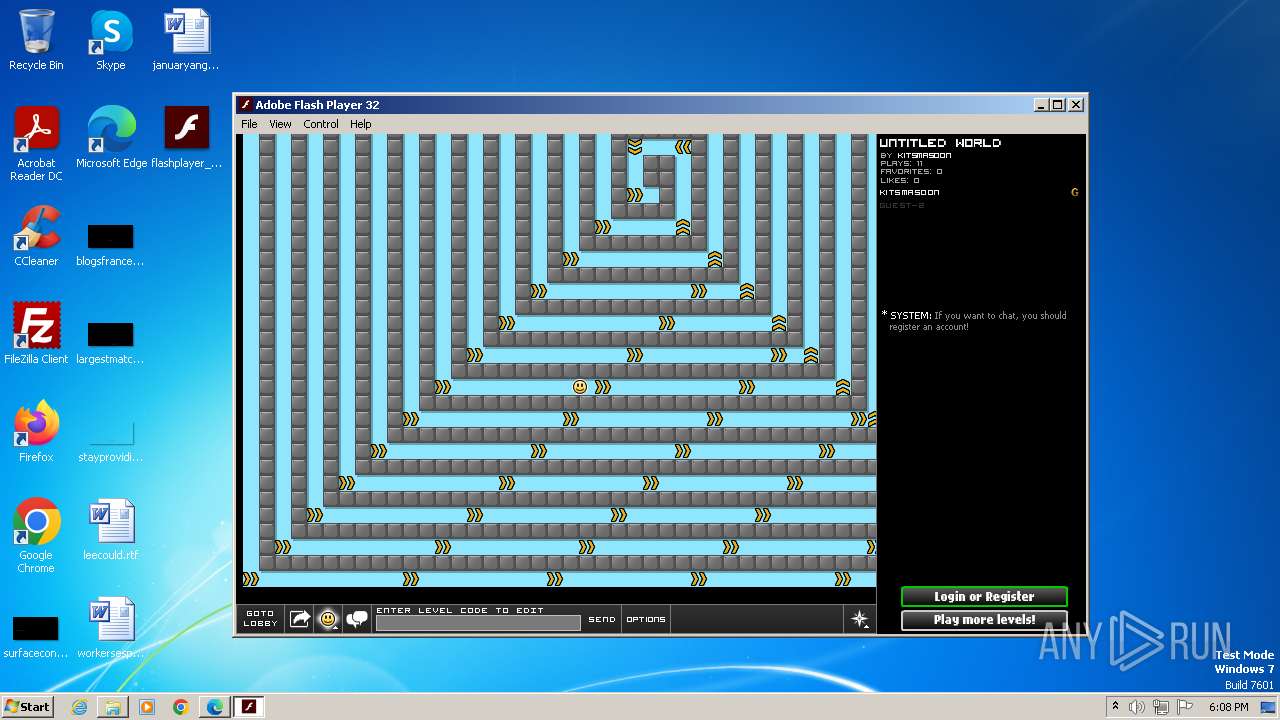The width and height of the screenshot is (1280, 720).
Task: Open leecould.rtf document
Action: [110, 530]
